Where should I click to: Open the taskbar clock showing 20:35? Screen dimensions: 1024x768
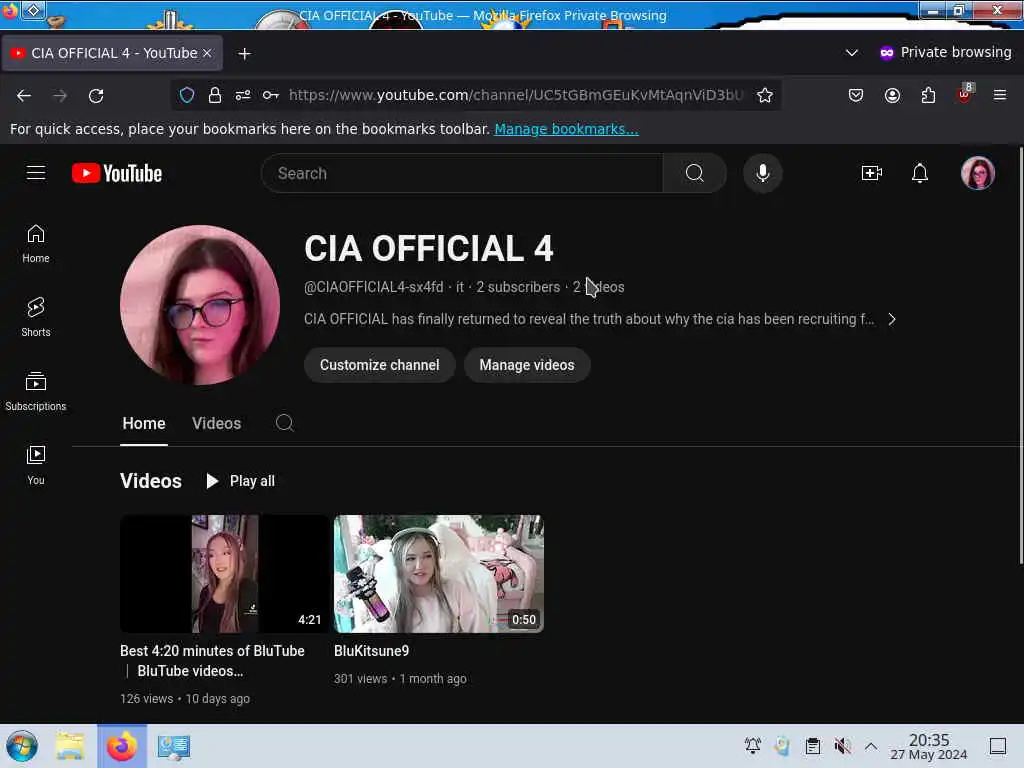(929, 746)
